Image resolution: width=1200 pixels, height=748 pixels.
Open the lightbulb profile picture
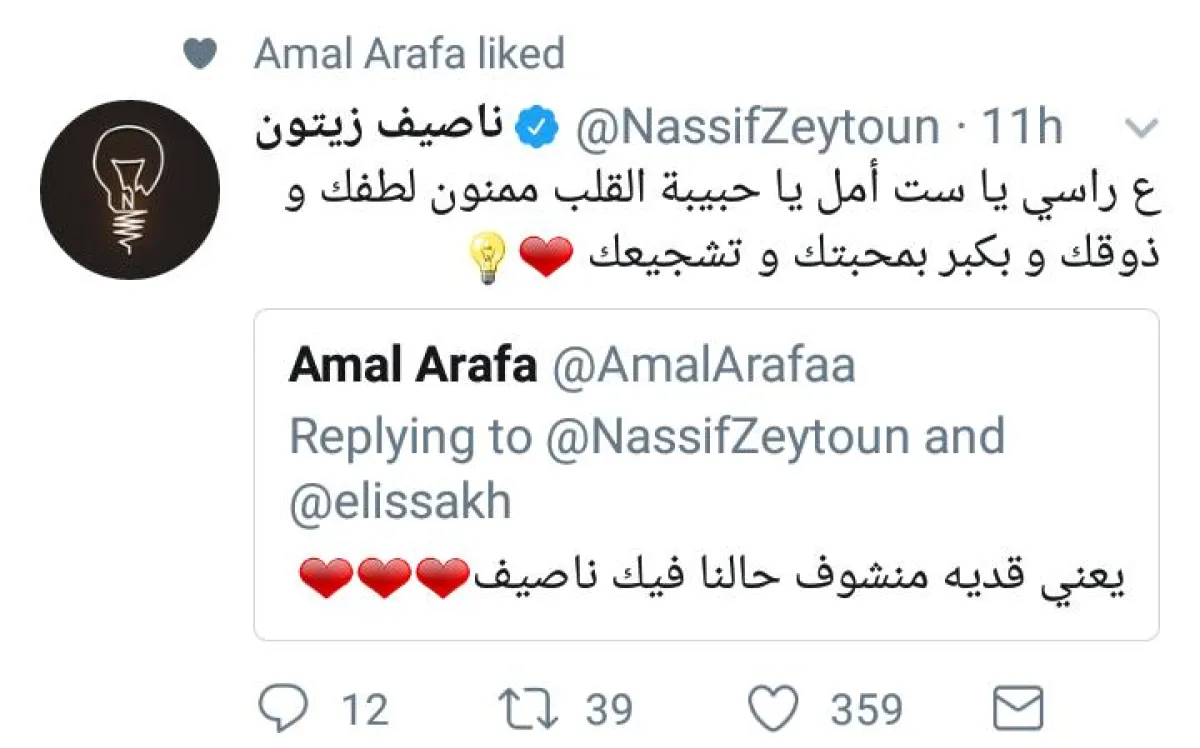[x=130, y=189]
